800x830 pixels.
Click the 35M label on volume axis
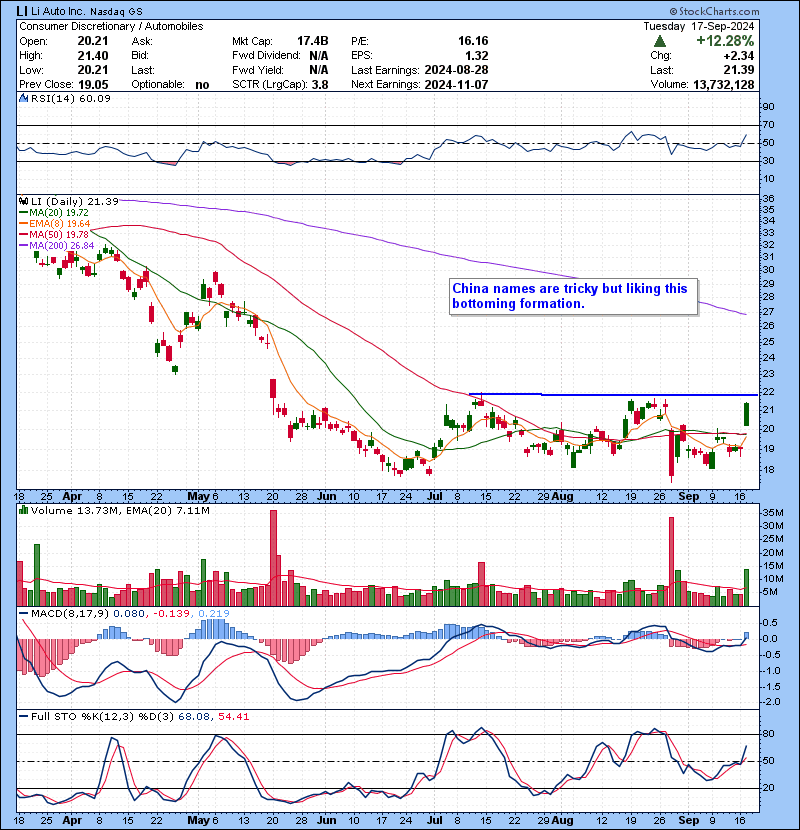pos(772,512)
